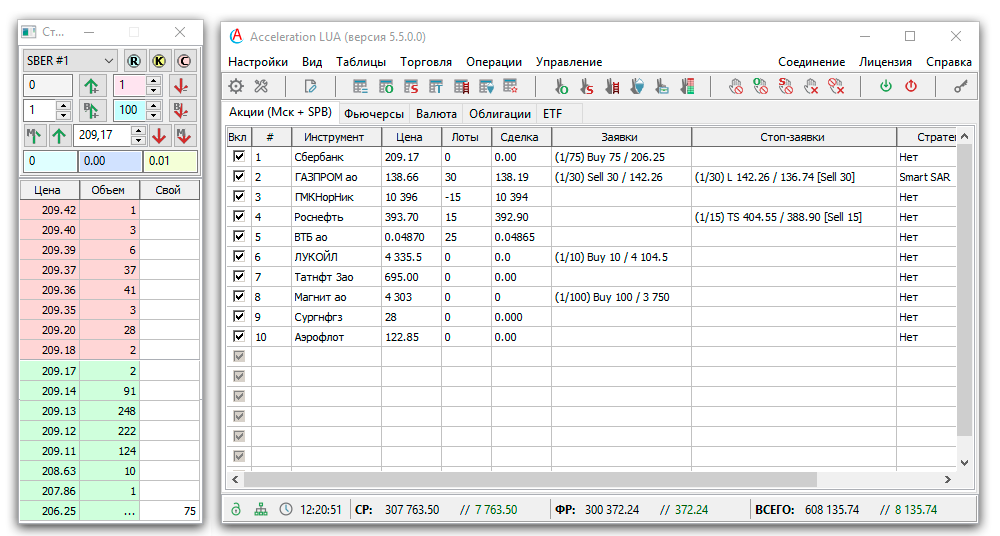Open settings via the gear toolbar icon
The height and width of the screenshot is (536, 1000).
point(237,86)
